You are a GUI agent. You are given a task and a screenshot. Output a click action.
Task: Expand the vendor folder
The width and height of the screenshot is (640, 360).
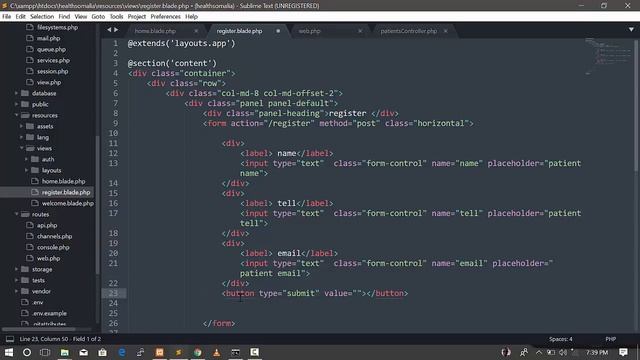tap(16, 291)
